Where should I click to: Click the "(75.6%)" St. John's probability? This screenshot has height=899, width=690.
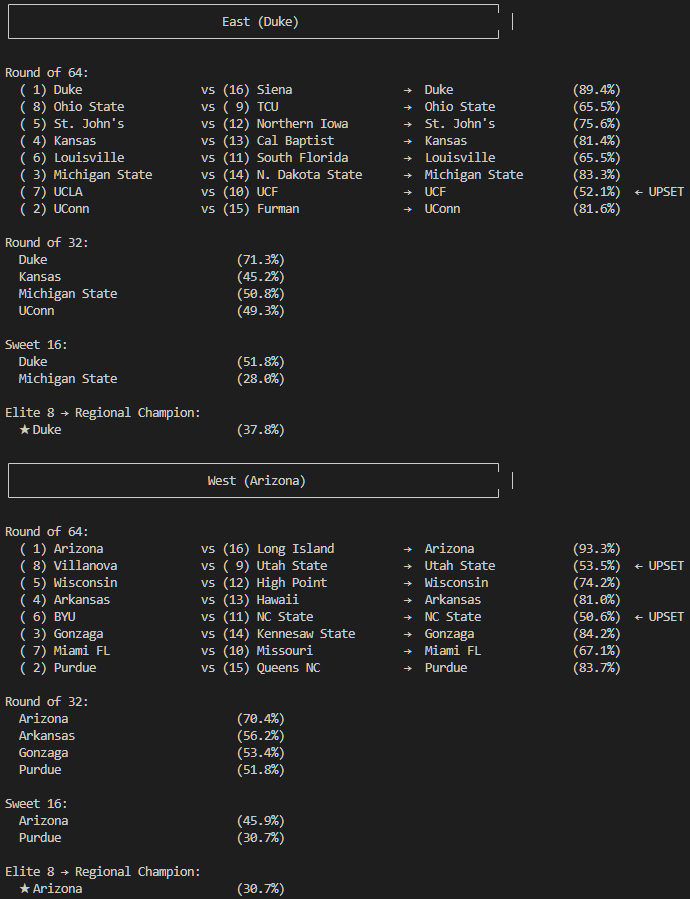click(597, 124)
